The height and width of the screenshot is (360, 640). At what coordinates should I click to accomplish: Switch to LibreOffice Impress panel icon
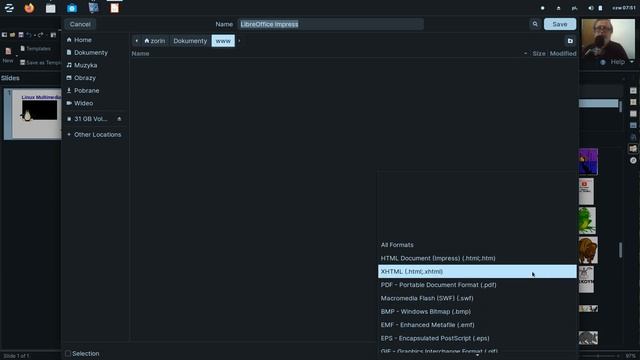click(x=115, y=8)
